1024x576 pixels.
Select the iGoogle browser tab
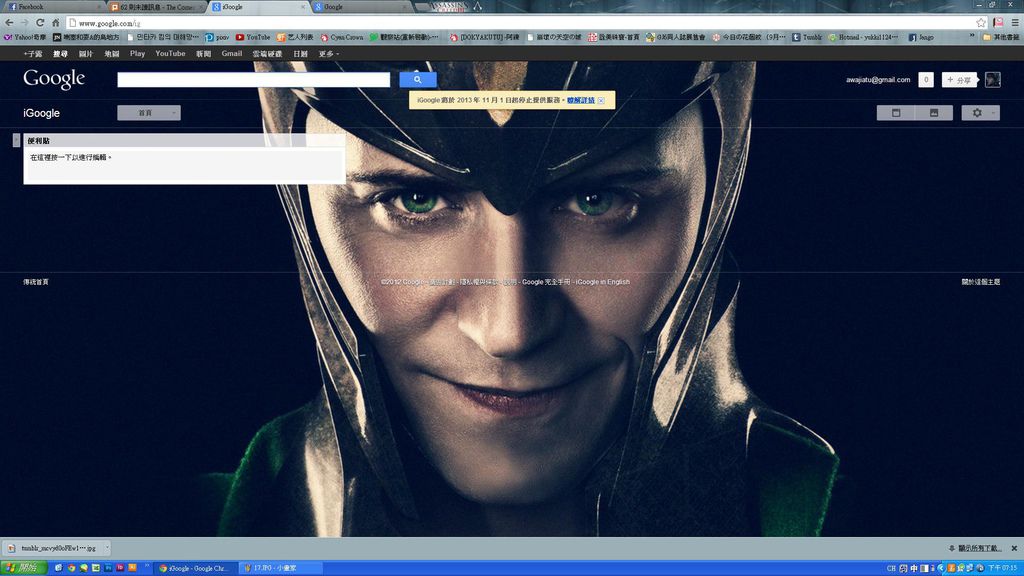pyautogui.click(x=258, y=7)
